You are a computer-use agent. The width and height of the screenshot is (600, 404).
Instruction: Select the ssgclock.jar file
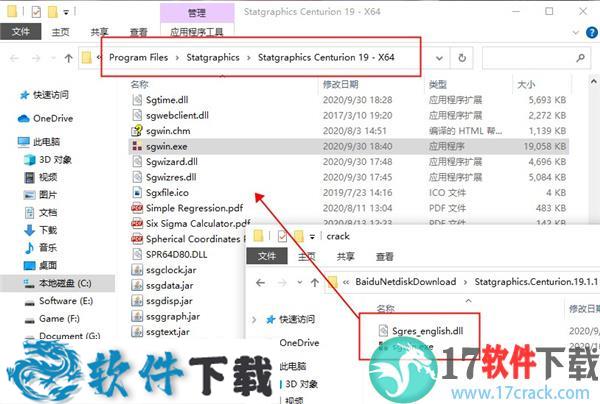(171, 270)
